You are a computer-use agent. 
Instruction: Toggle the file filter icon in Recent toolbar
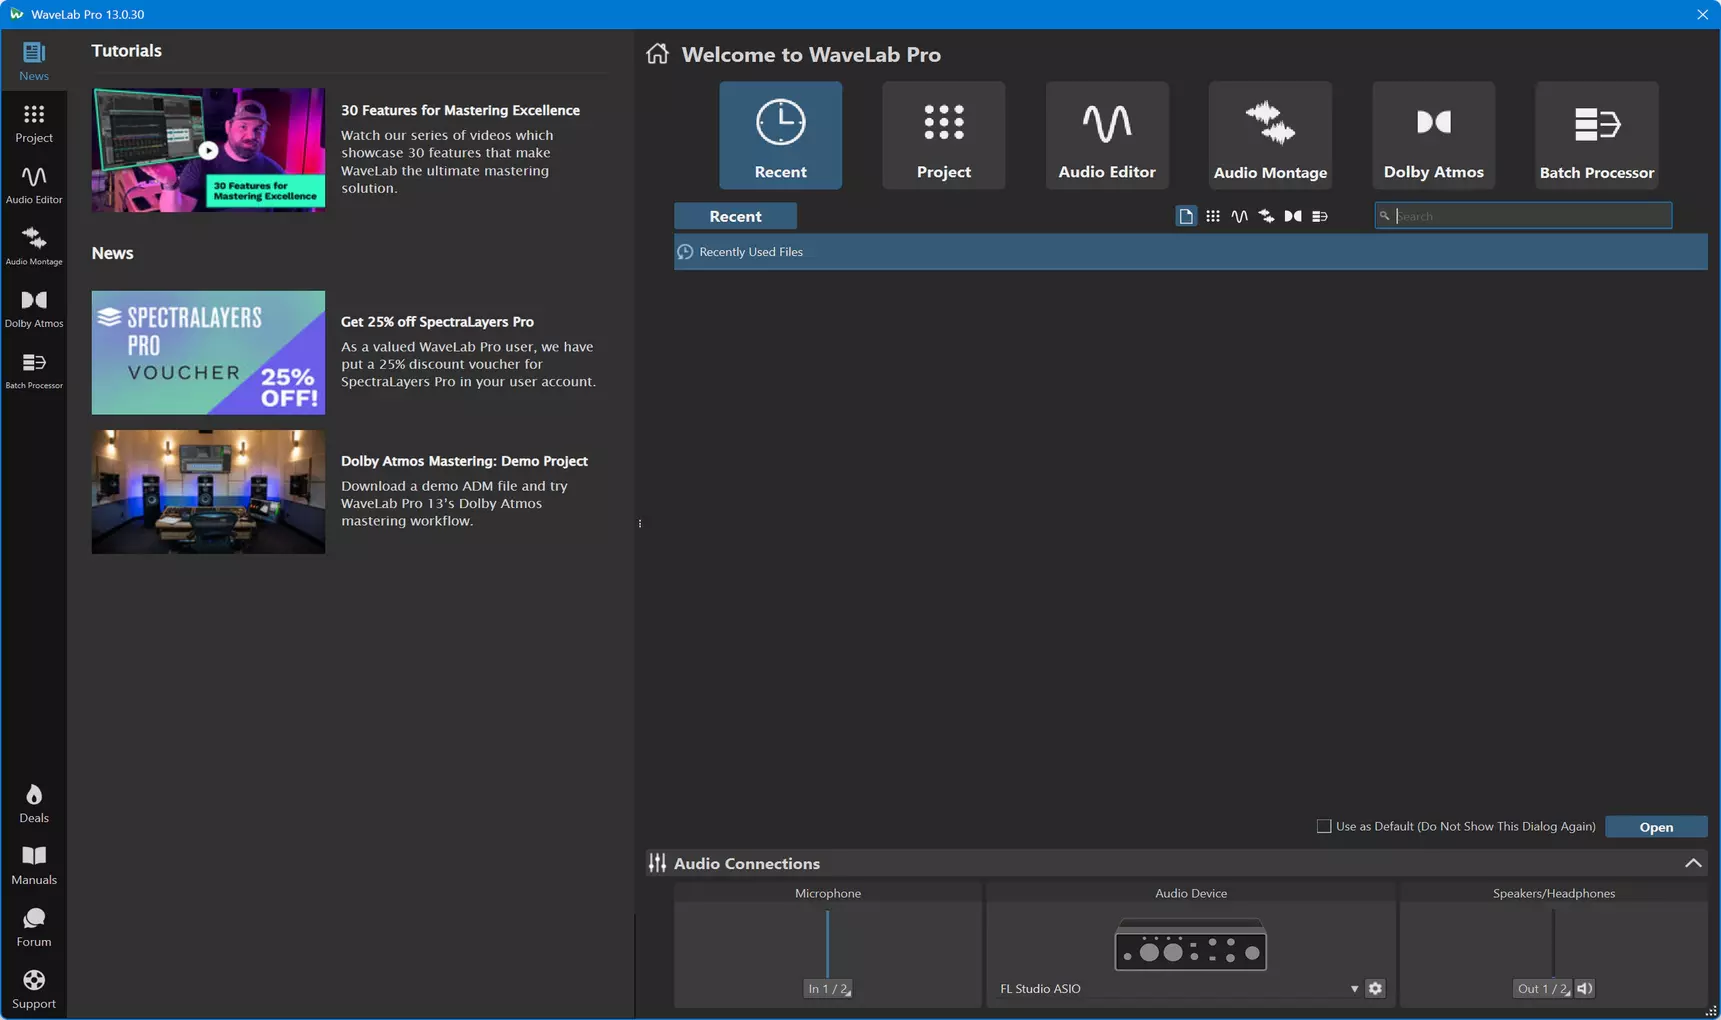point(1186,216)
